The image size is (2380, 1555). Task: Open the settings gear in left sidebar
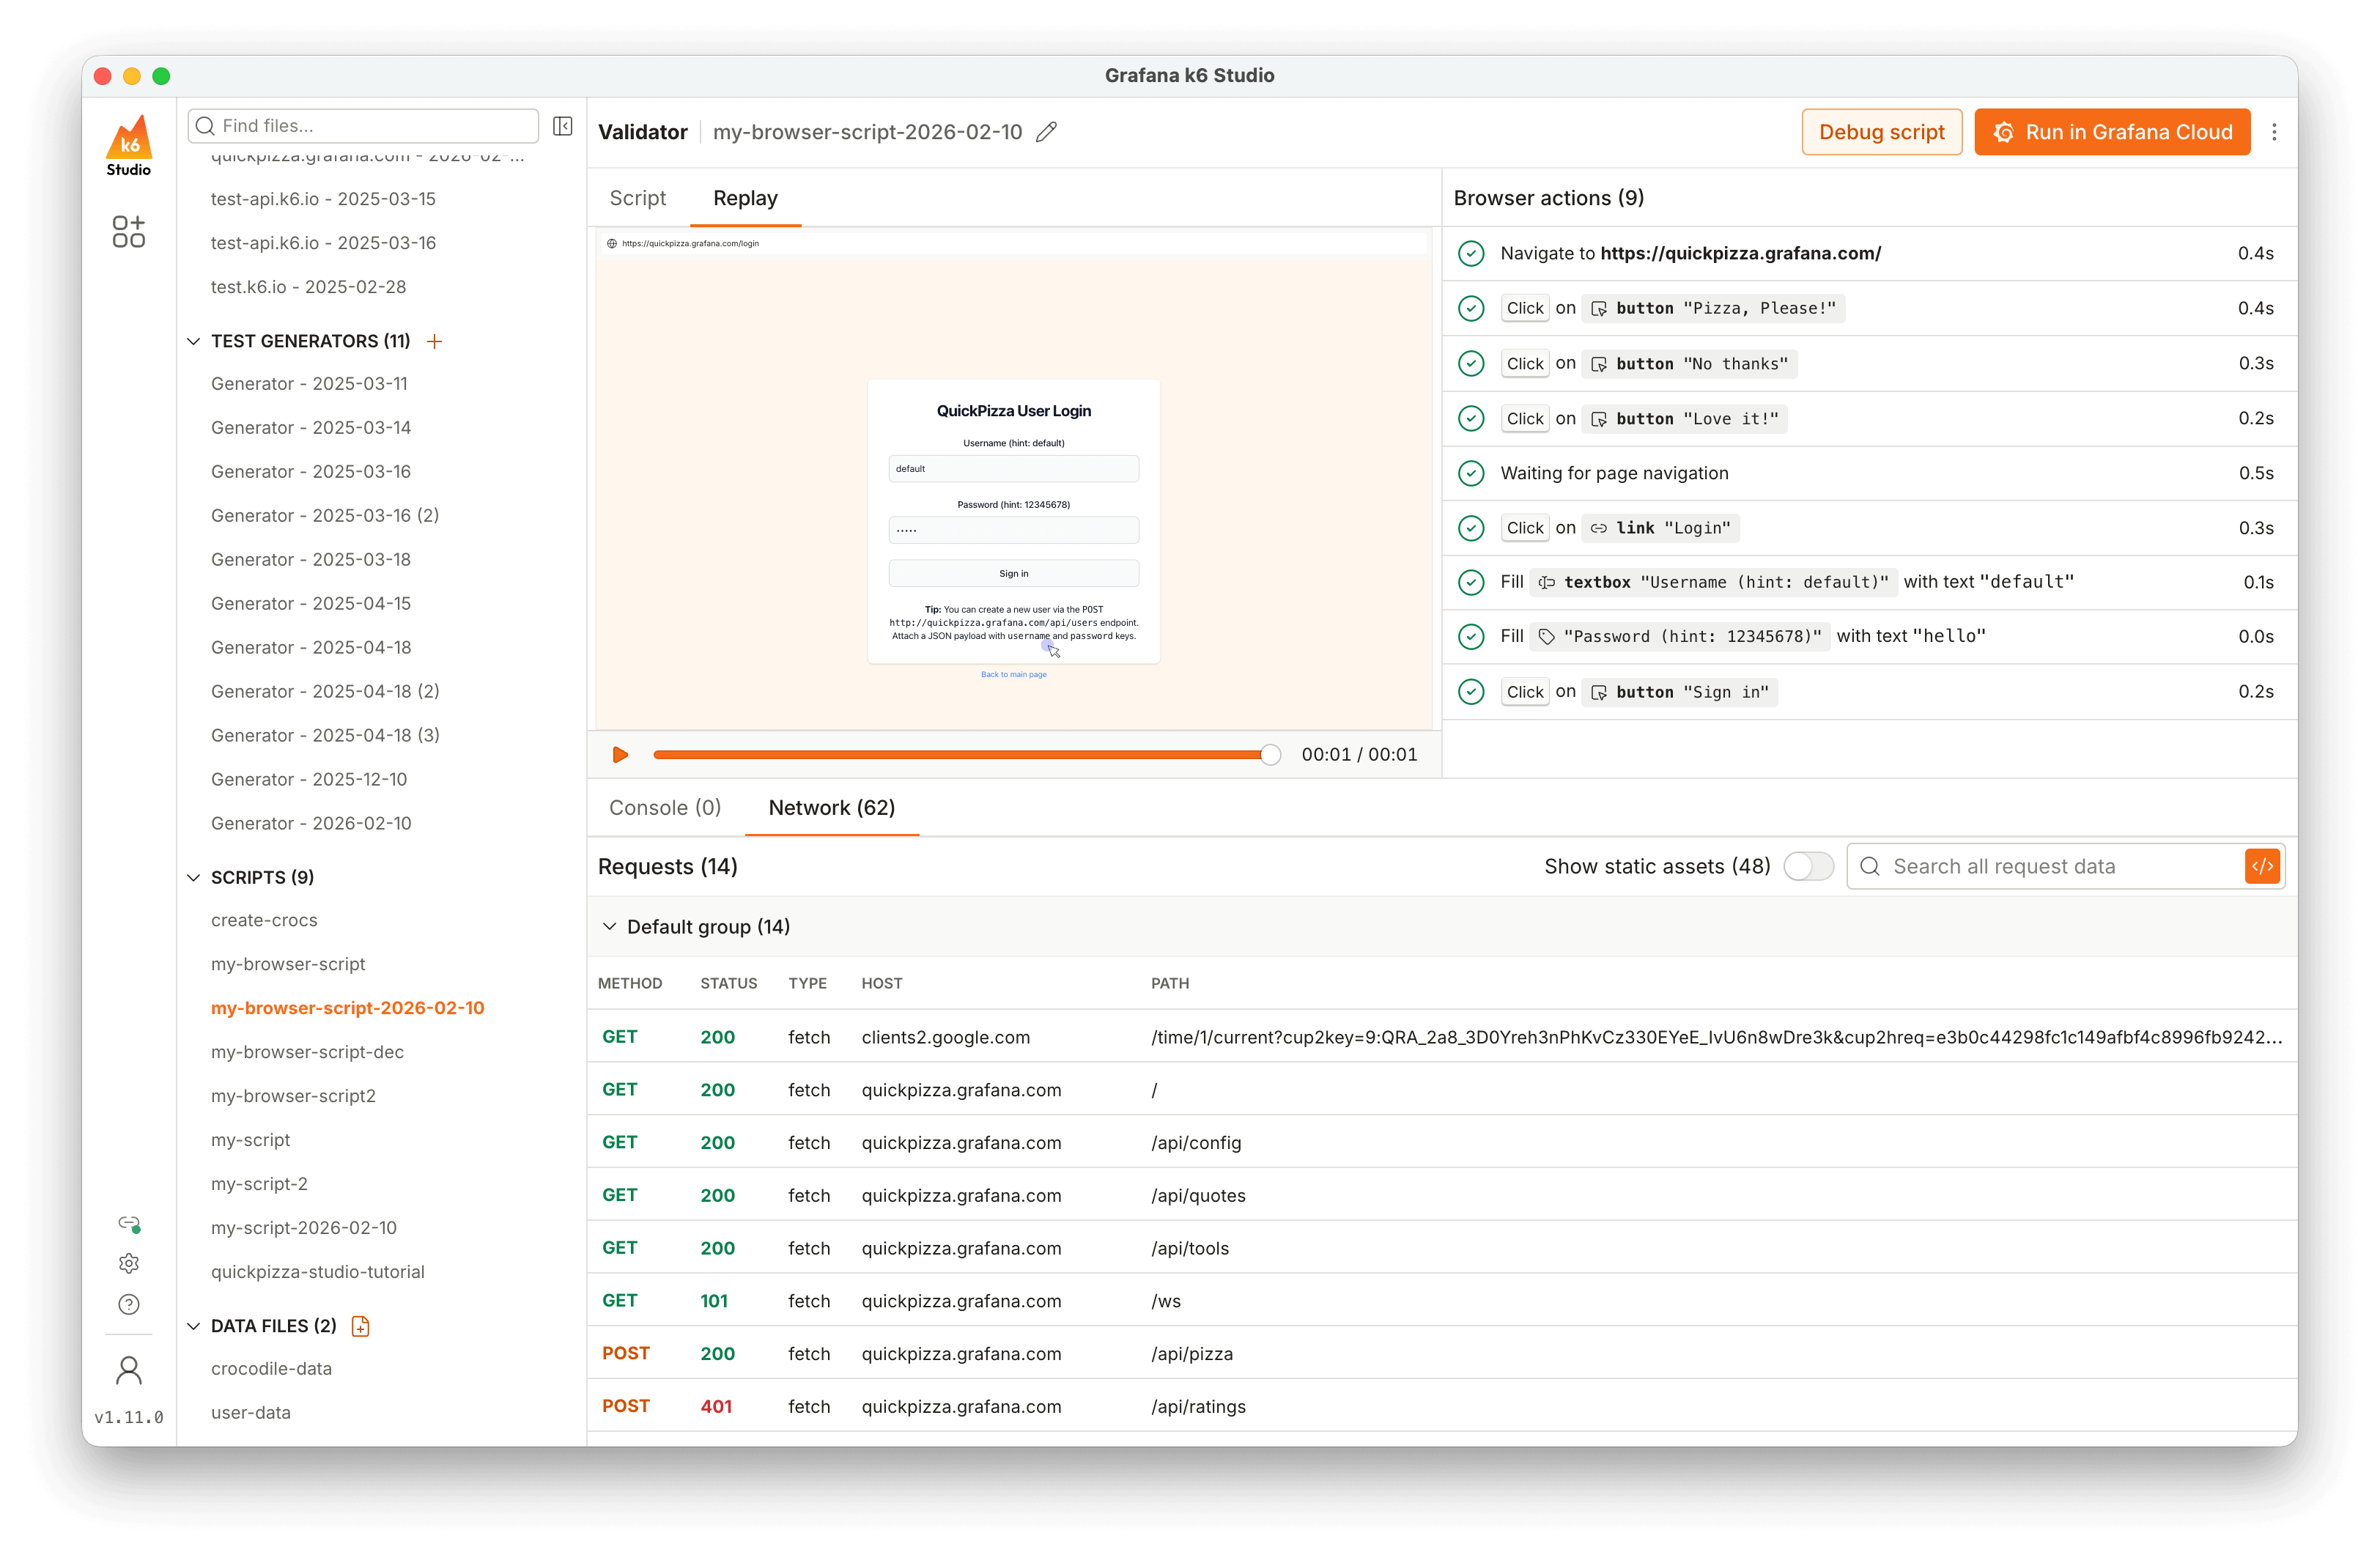(129, 1264)
